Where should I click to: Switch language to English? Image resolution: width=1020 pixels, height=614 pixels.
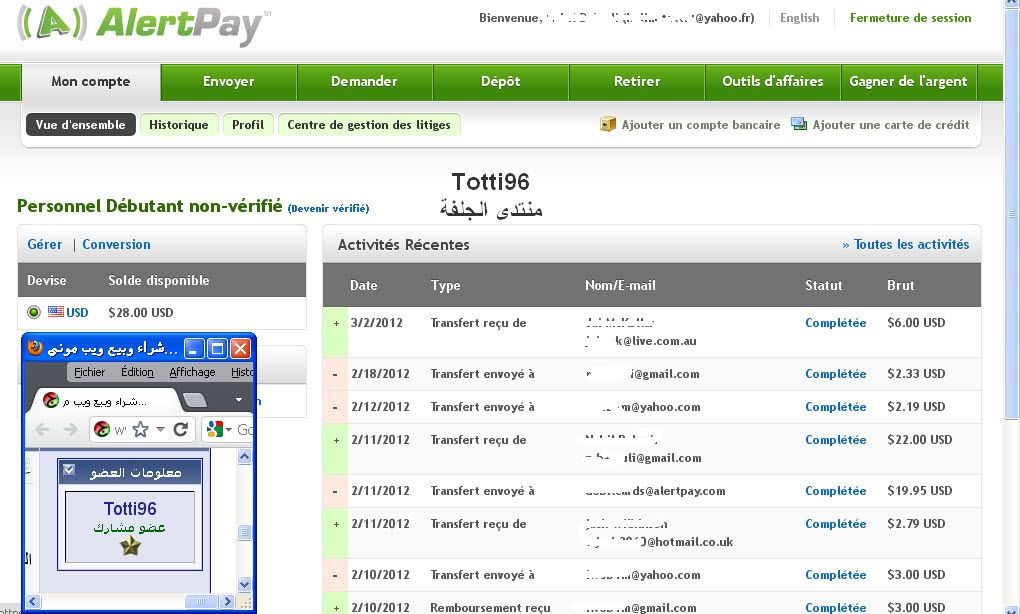799,18
